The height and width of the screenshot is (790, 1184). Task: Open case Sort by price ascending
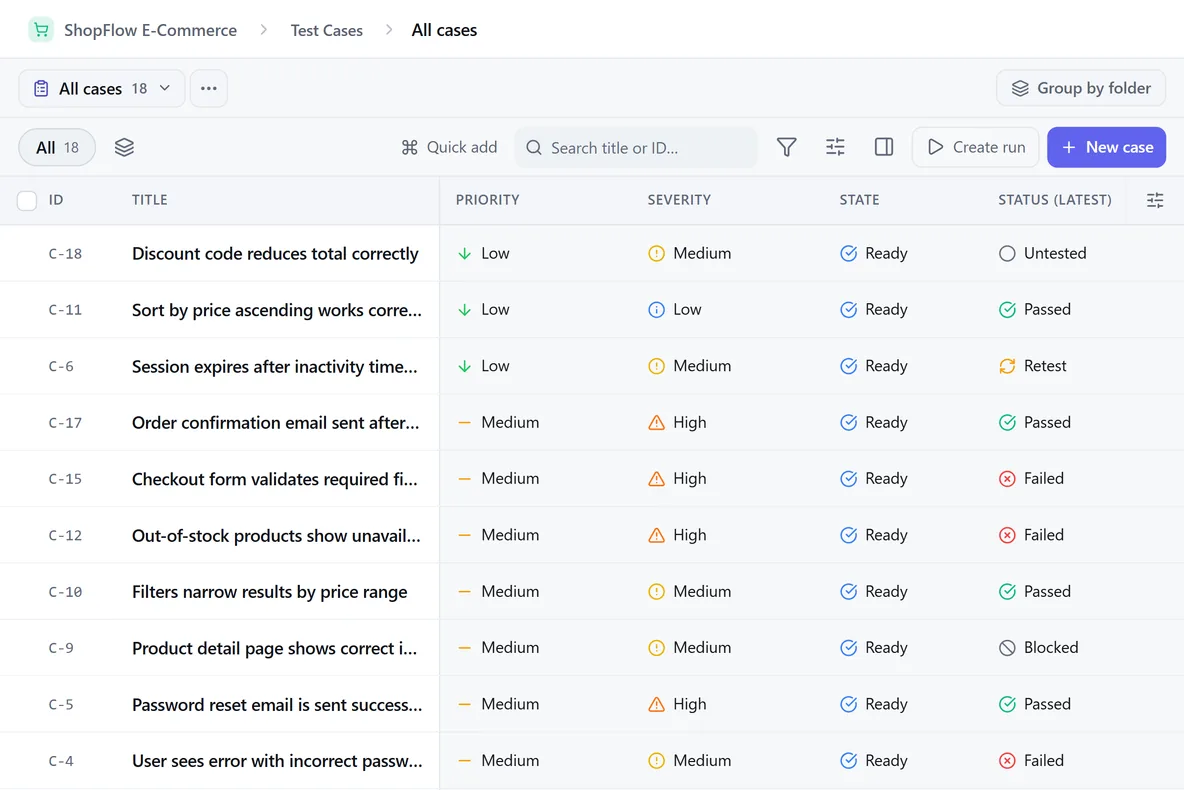276,310
